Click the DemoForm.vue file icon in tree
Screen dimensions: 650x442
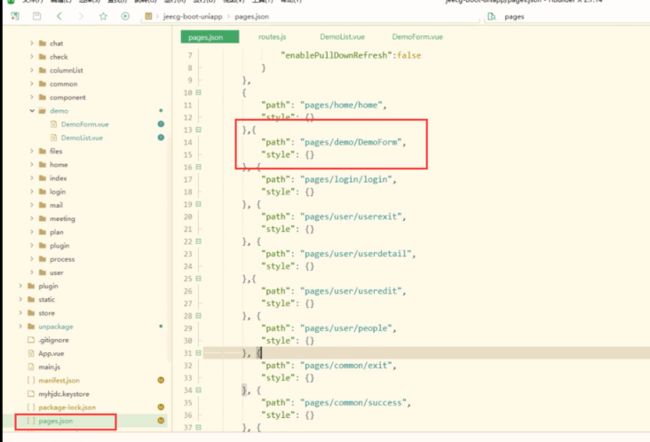point(53,124)
